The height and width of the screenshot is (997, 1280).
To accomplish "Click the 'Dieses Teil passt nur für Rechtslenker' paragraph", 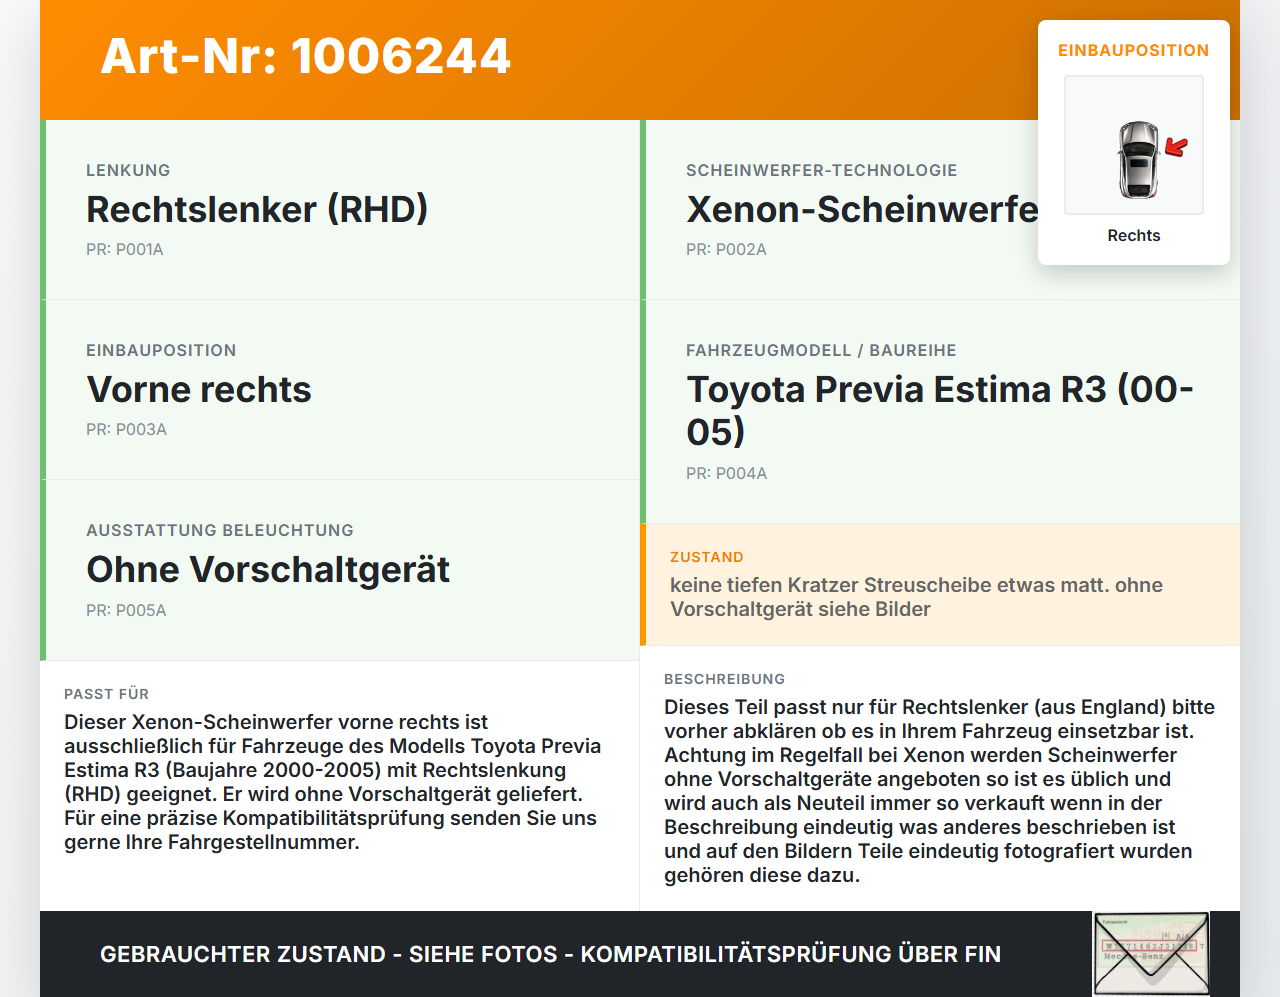I will (x=940, y=791).
